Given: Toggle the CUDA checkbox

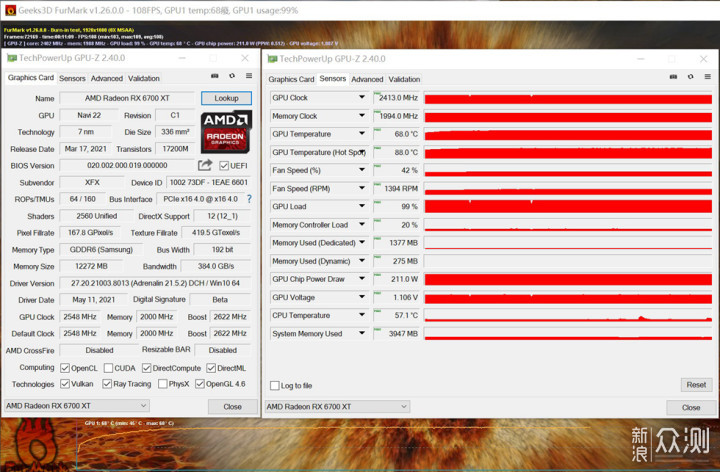Looking at the screenshot, I should click(x=108, y=368).
